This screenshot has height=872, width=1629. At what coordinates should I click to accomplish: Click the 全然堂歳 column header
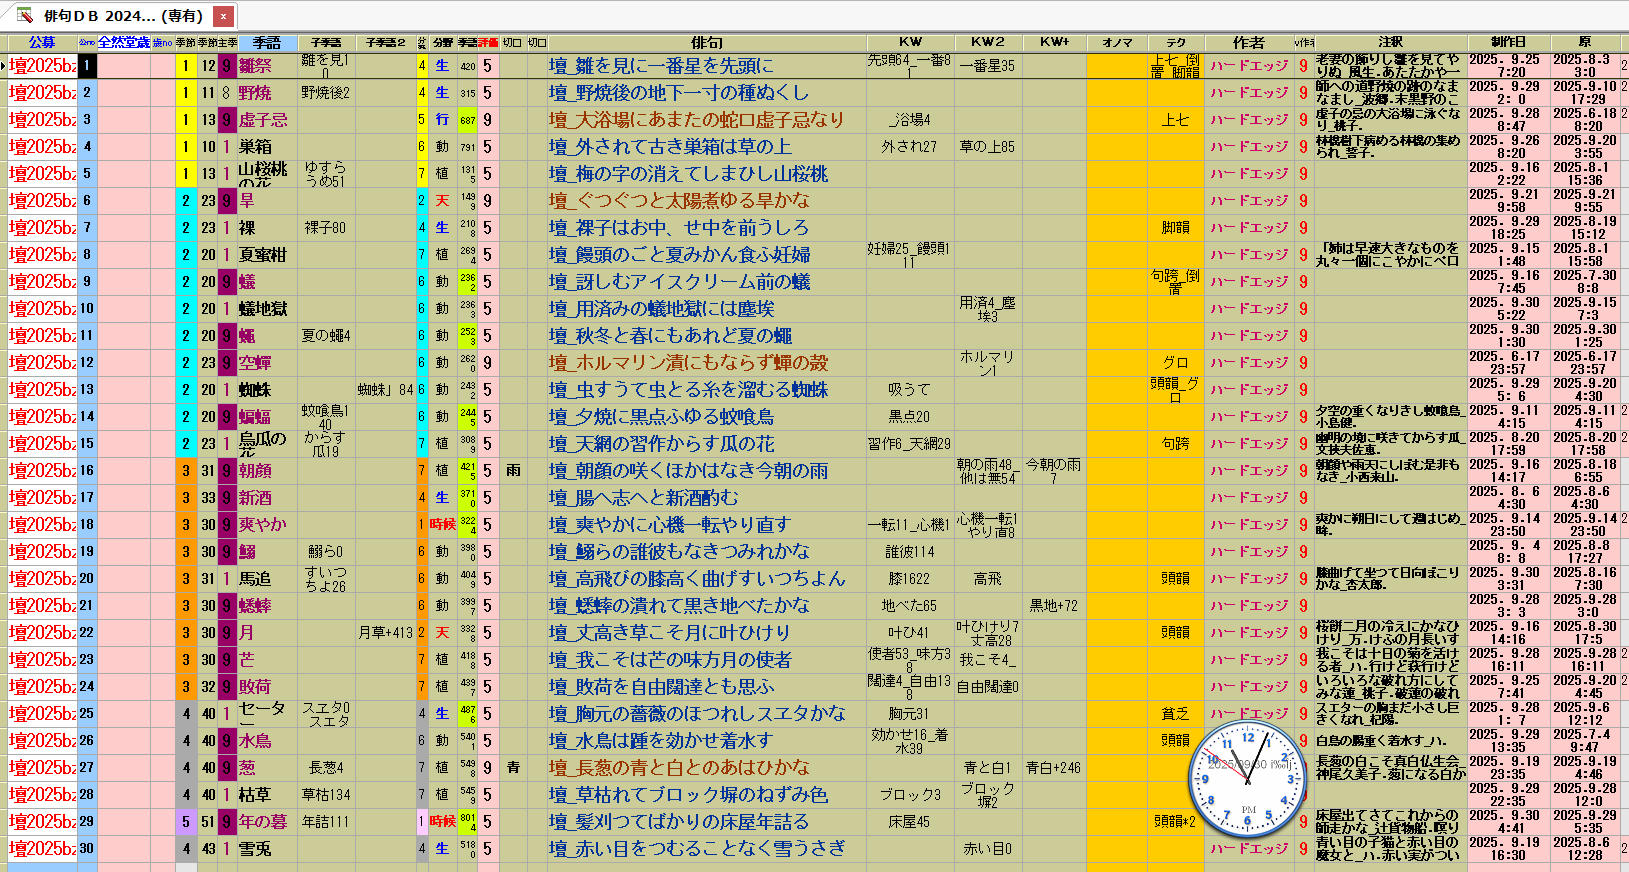pyautogui.click(x=124, y=43)
